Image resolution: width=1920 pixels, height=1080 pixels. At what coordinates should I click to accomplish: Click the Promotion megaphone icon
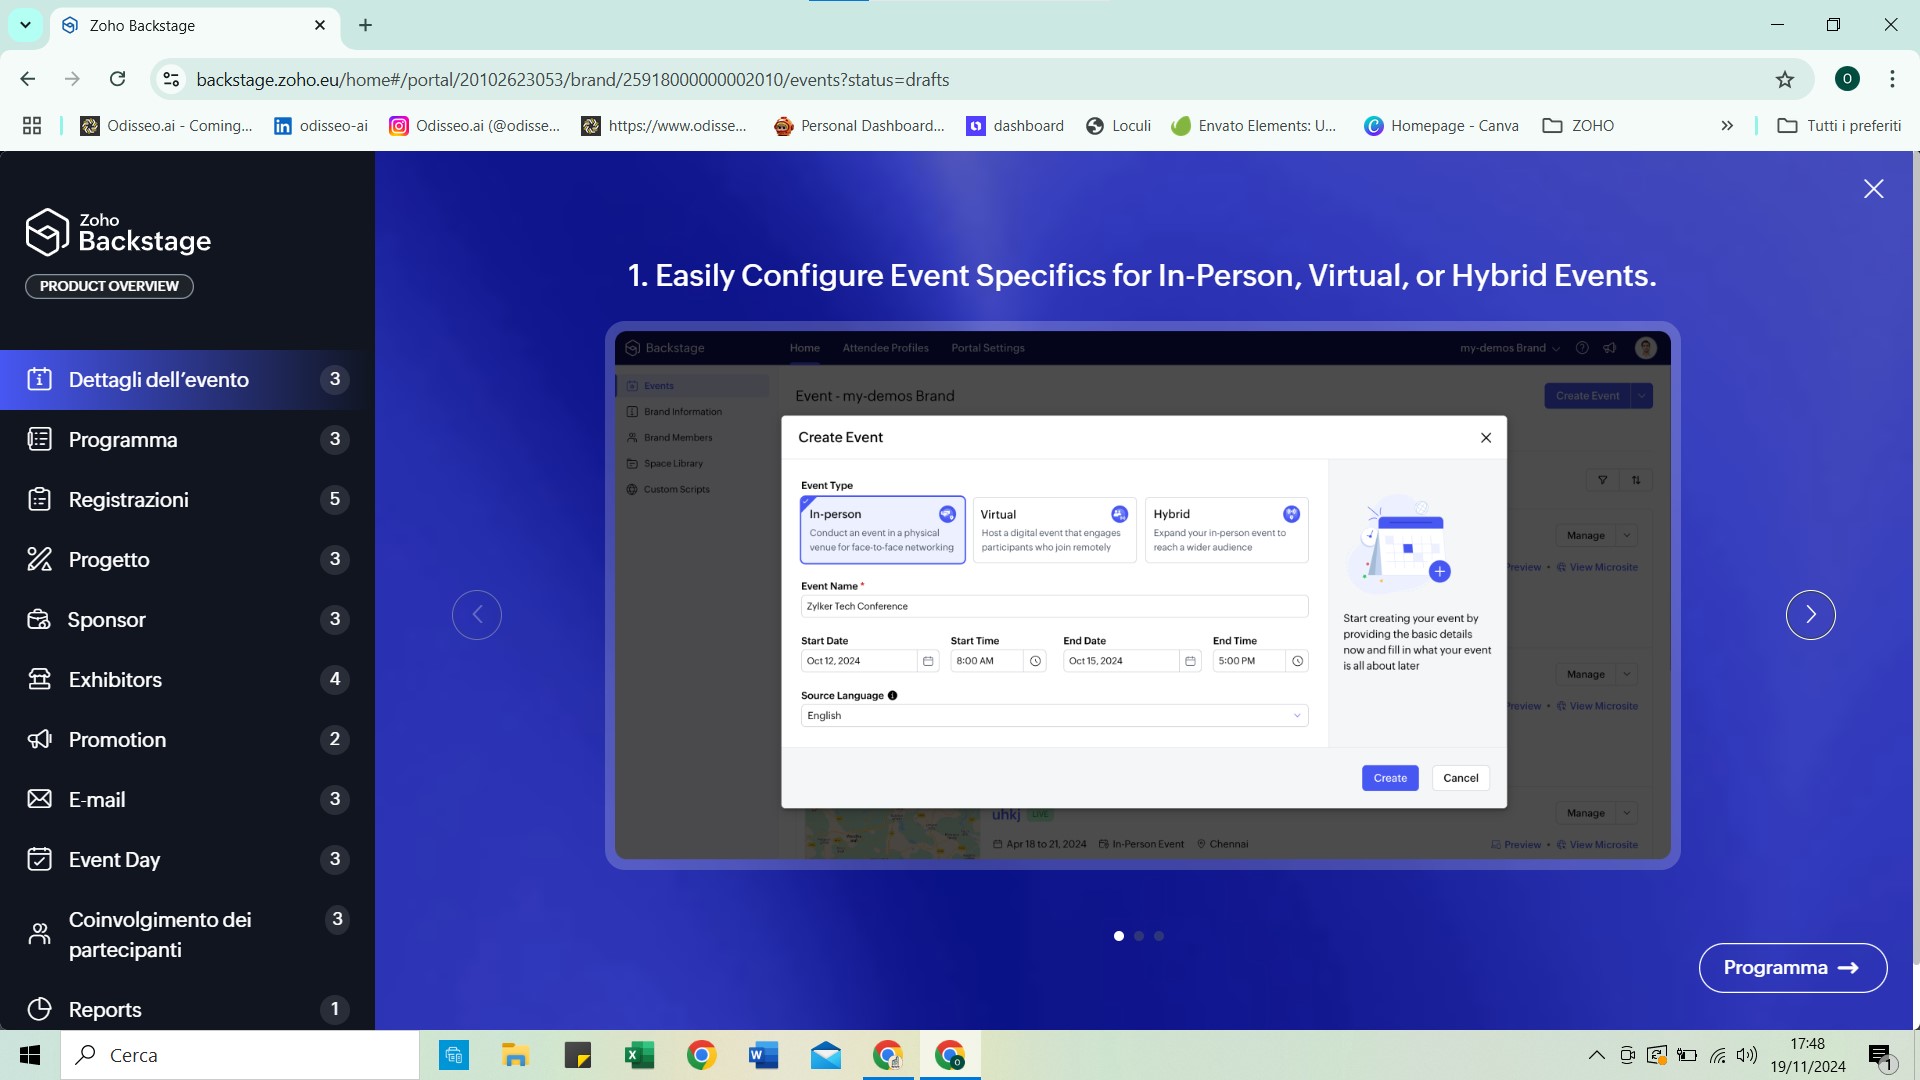[39, 739]
